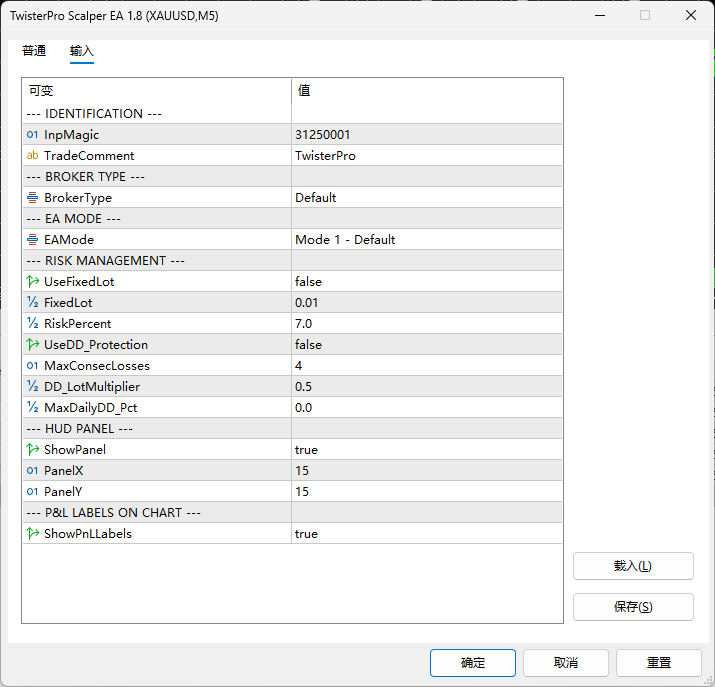This screenshot has width=715, height=687.
Task: Select the MaxConsecLosses variable name
Action: [x=97, y=366]
